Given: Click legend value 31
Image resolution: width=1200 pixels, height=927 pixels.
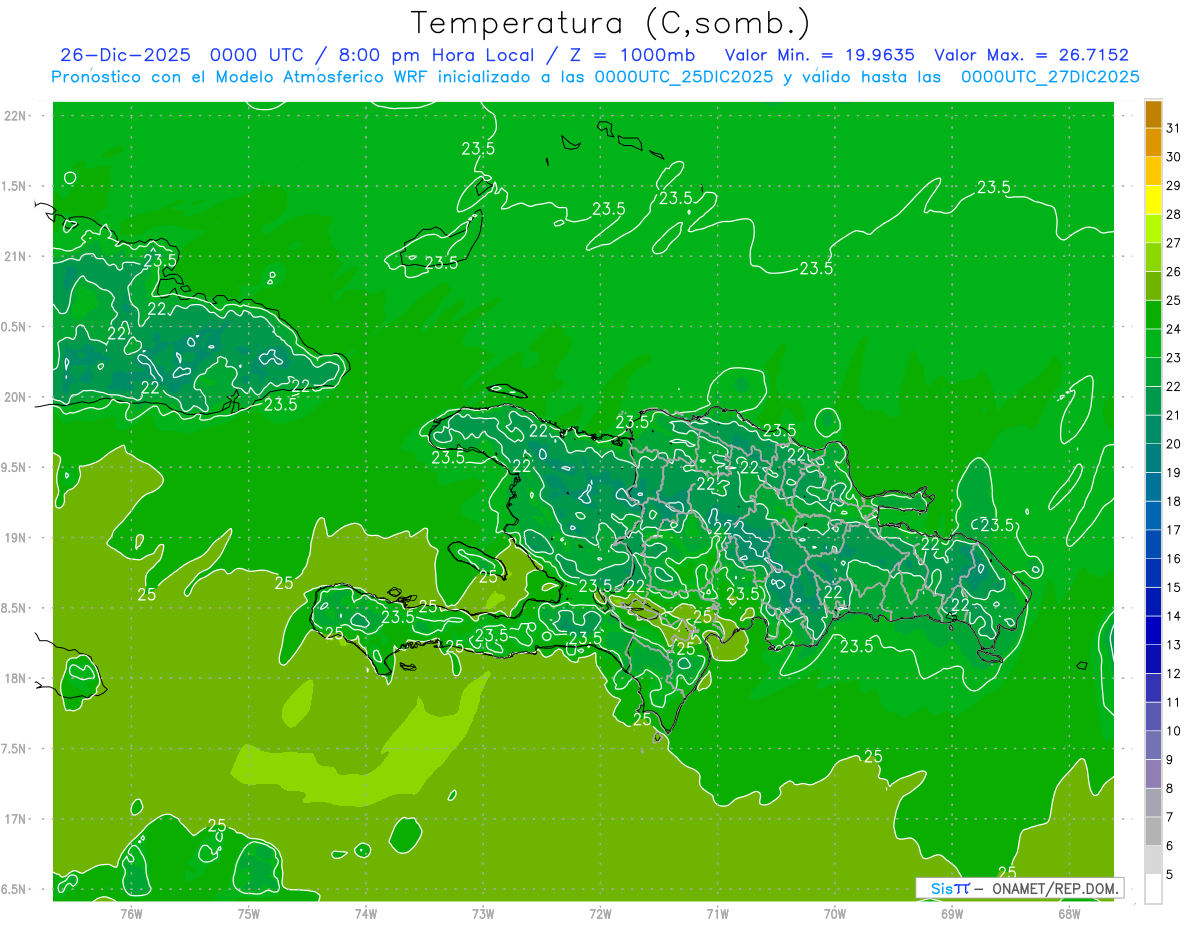Looking at the screenshot, I should pos(1174,128).
